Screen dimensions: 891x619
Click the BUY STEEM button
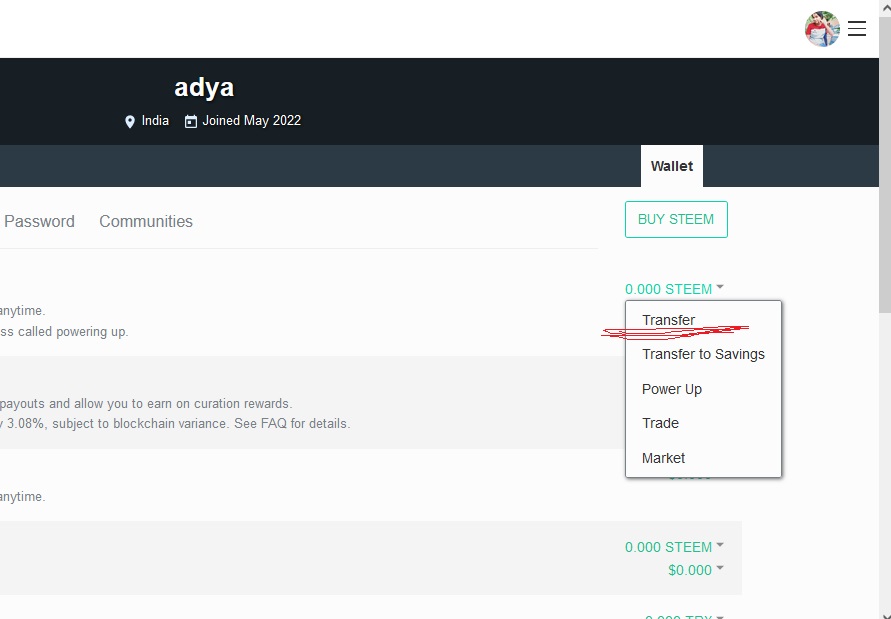click(x=676, y=219)
